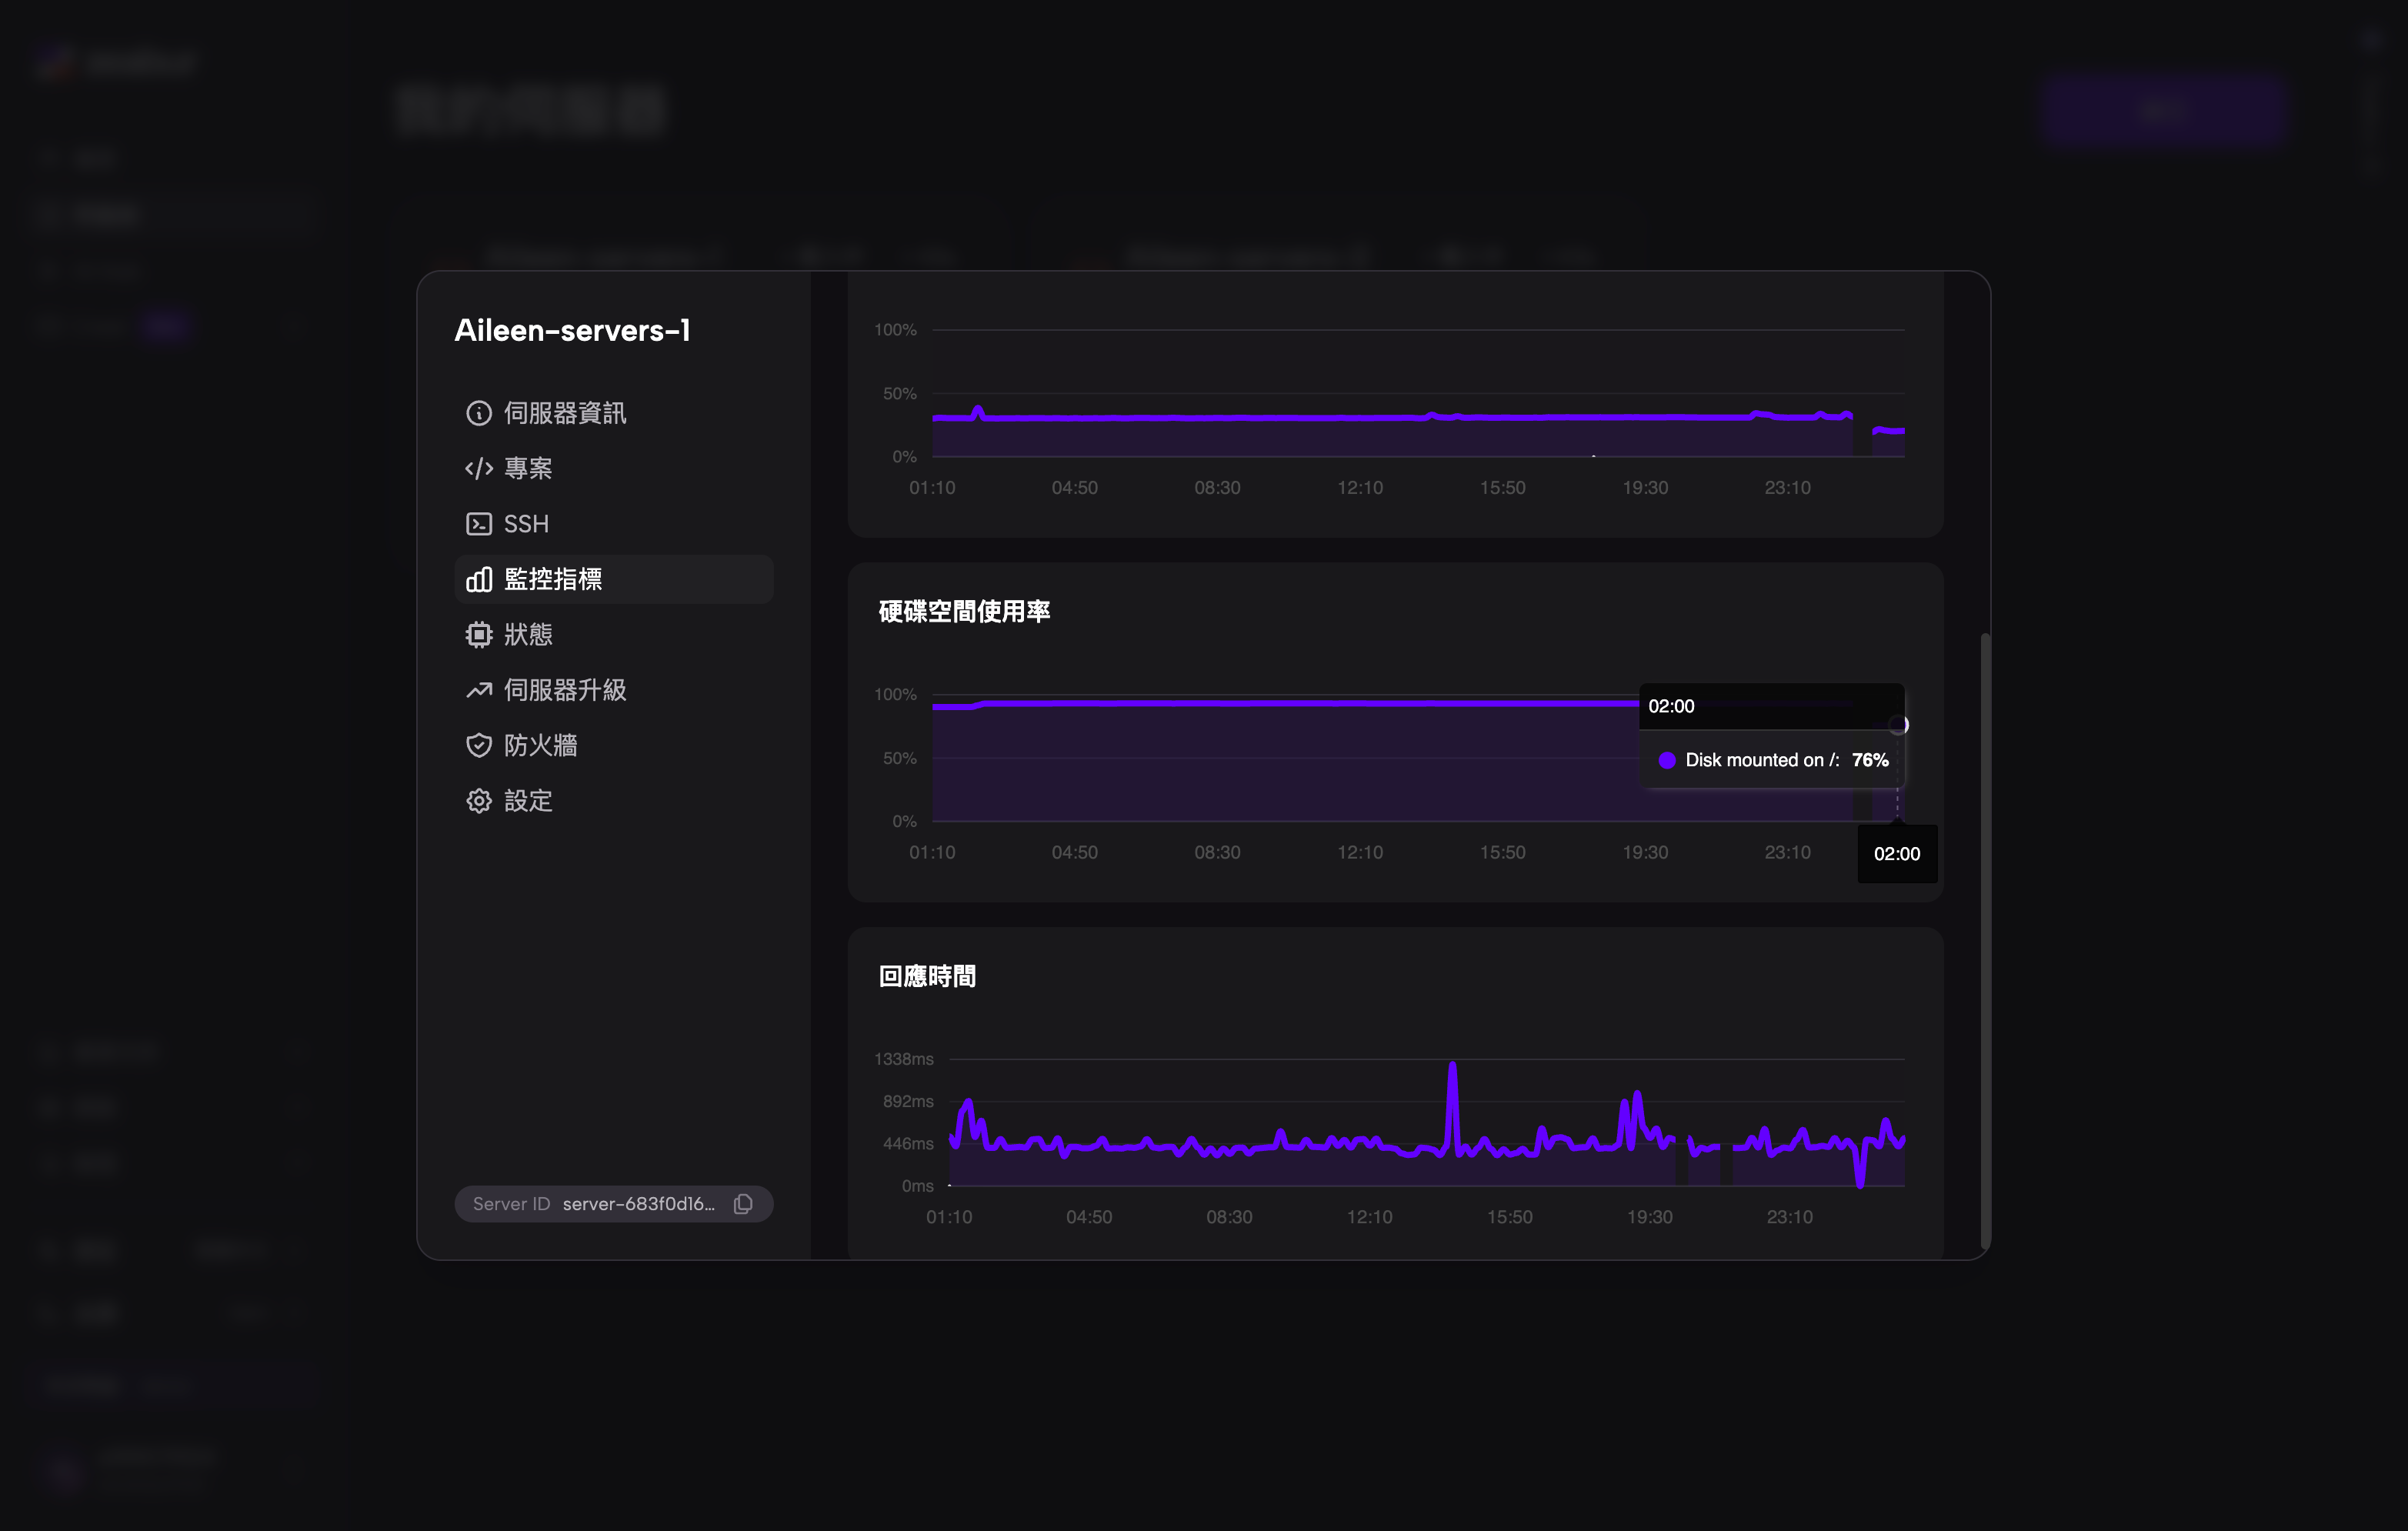Go to the 防火牆 page
The image size is (2408, 1531).
pos(540,745)
